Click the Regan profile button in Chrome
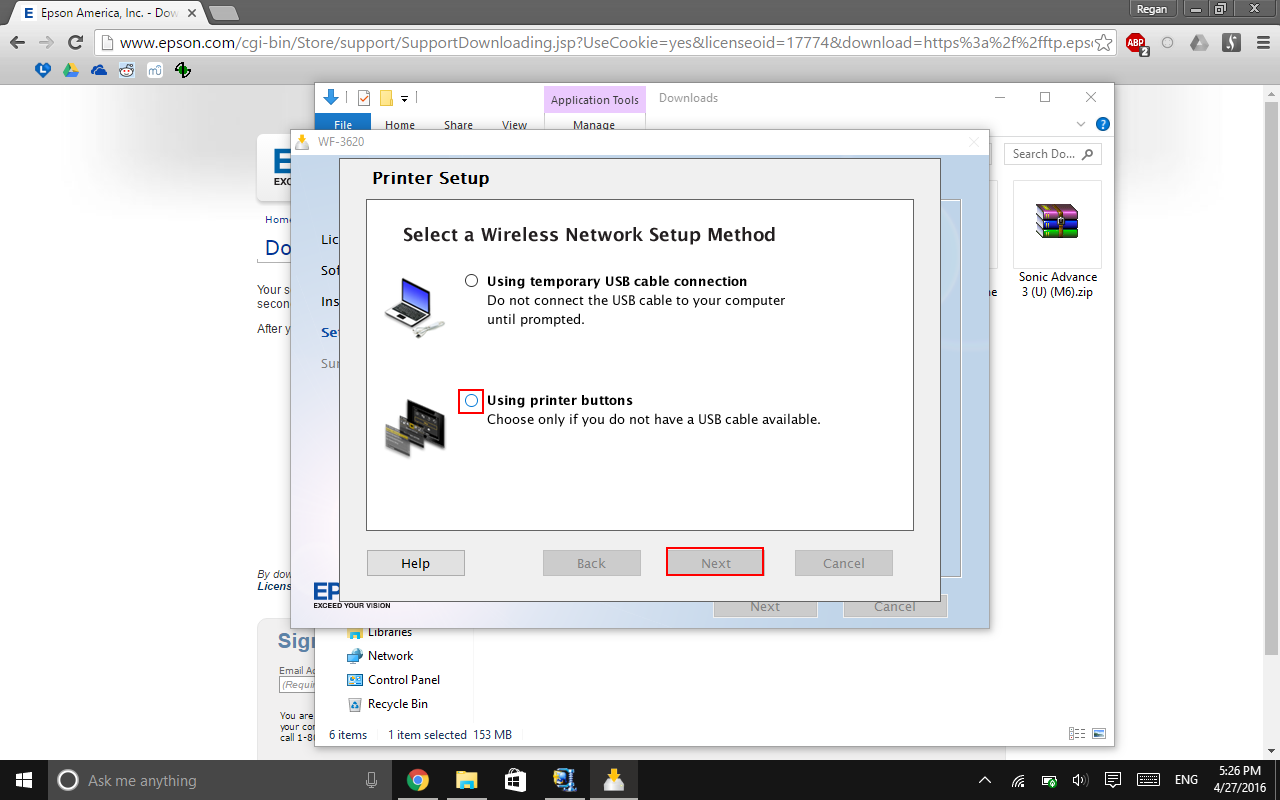Screen dimensions: 1280x800 coord(1152,9)
